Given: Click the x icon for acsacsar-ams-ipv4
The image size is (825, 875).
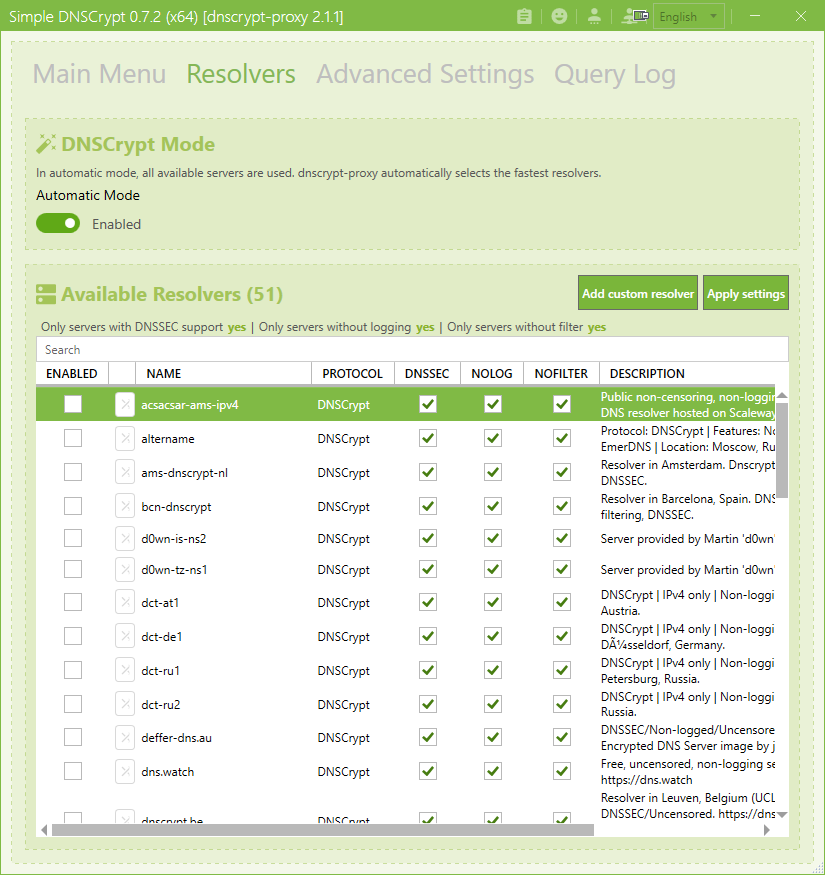Looking at the screenshot, I should 125,405.
